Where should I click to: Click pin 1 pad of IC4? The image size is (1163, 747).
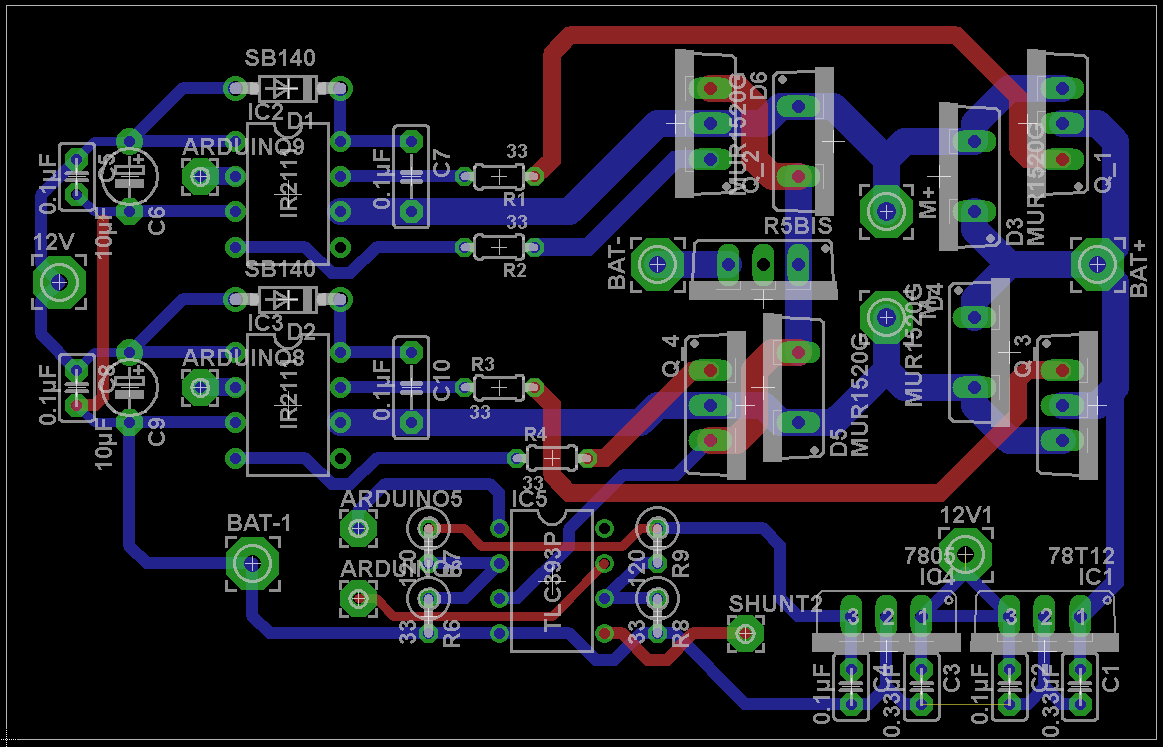point(922,616)
